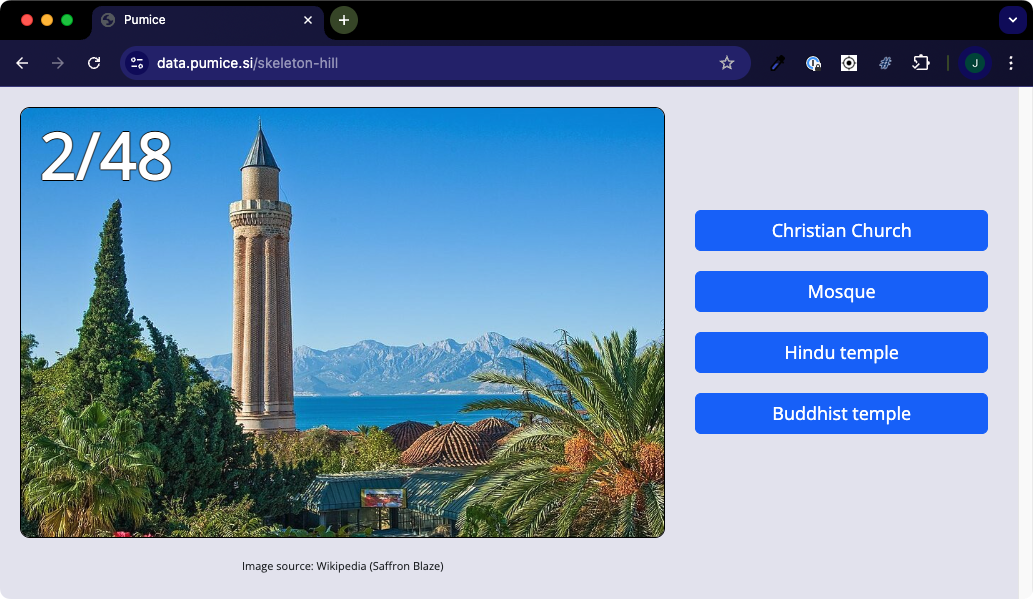
Task: Bookmark this page with the star icon
Action: point(727,63)
